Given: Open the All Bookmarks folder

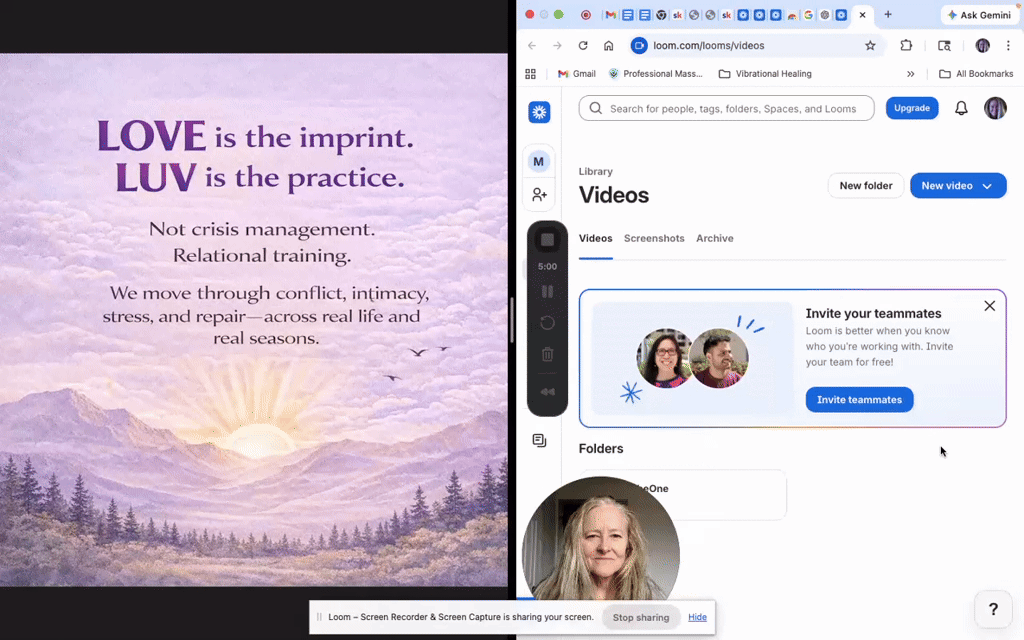Looking at the screenshot, I should (976, 74).
